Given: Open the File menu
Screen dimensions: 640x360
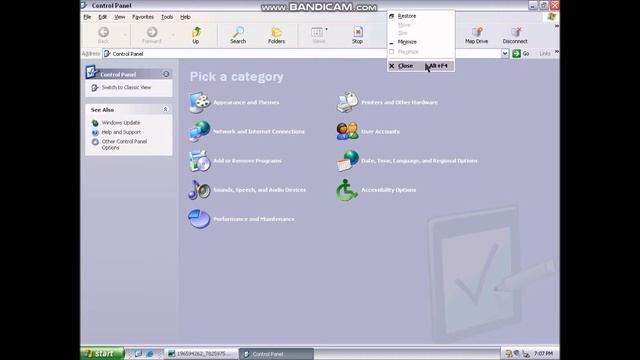Looking at the screenshot, I should [x=87, y=17].
